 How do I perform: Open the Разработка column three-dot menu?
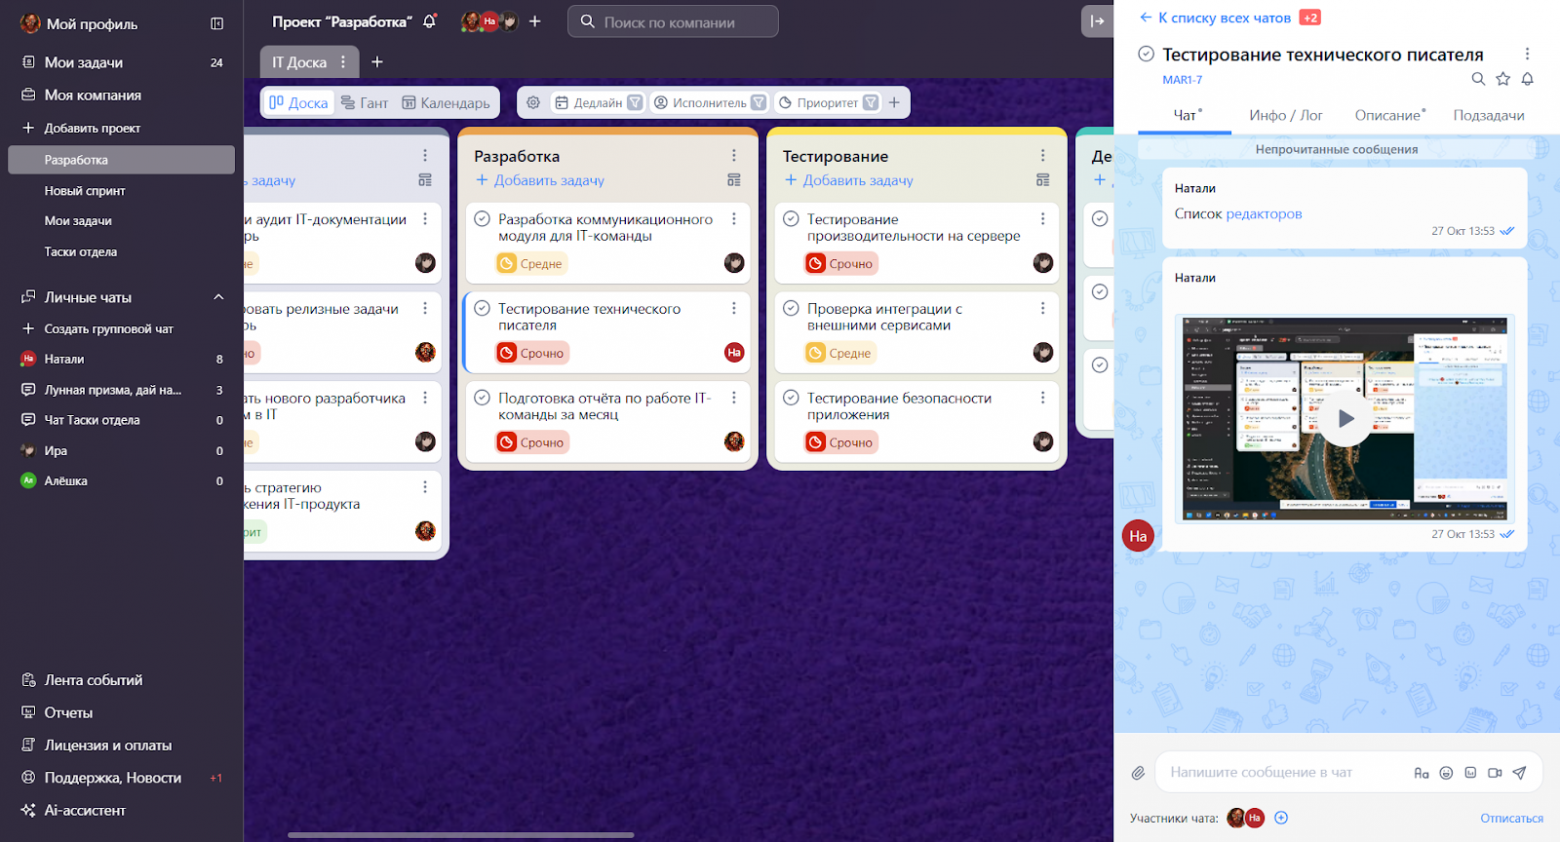click(x=733, y=156)
